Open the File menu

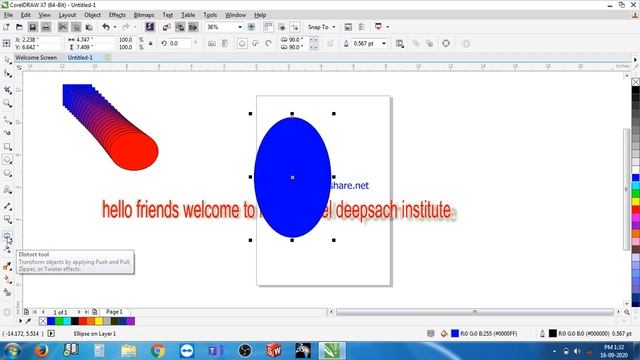(8, 15)
